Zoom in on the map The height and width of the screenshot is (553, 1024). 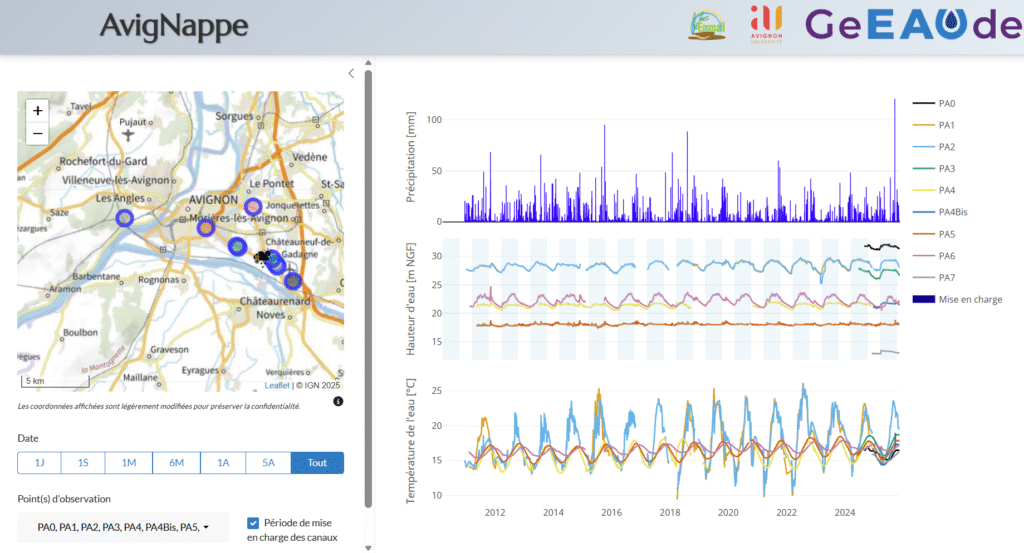pyautogui.click(x=38, y=111)
